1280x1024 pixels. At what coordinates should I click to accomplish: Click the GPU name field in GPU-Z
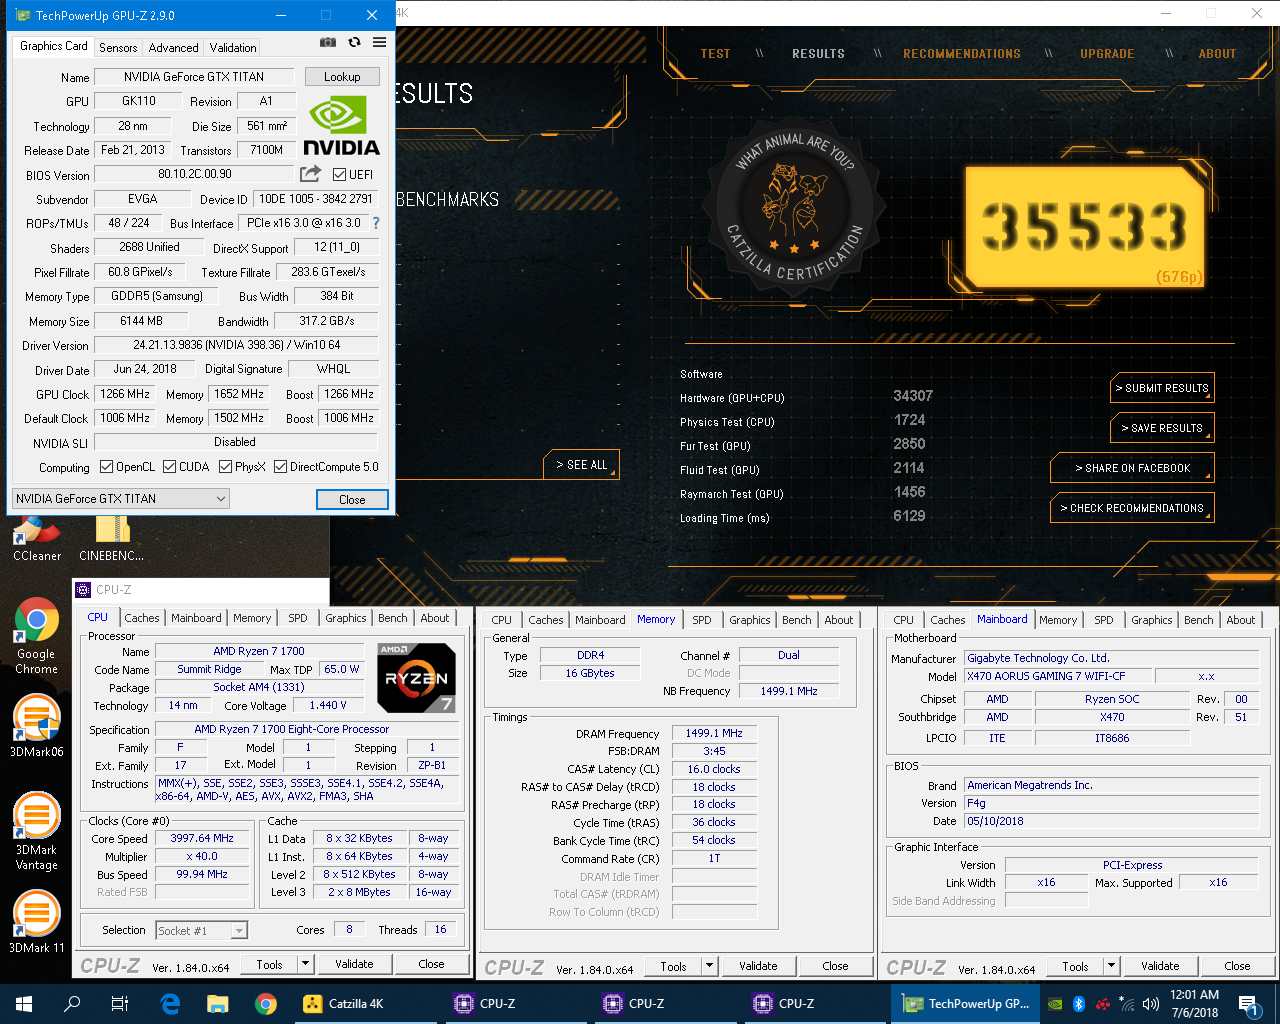click(194, 77)
